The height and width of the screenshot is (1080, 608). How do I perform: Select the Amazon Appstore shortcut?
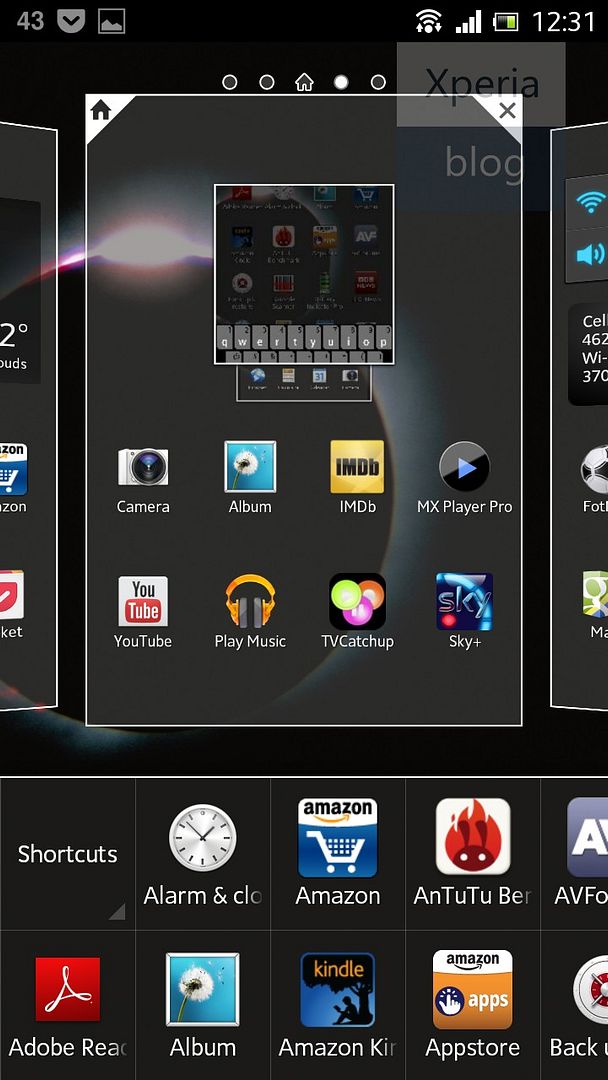point(472,1006)
